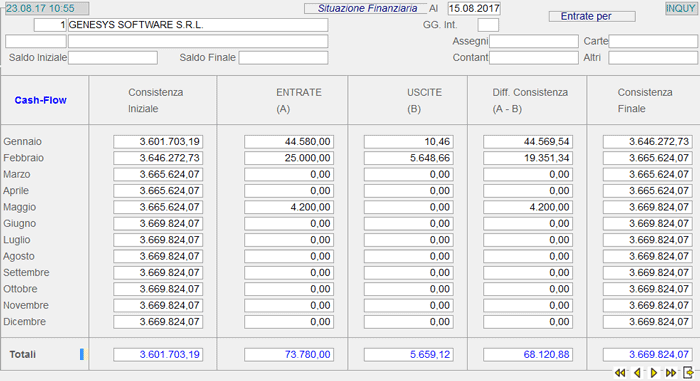Click the Agosto row label

click(19, 256)
